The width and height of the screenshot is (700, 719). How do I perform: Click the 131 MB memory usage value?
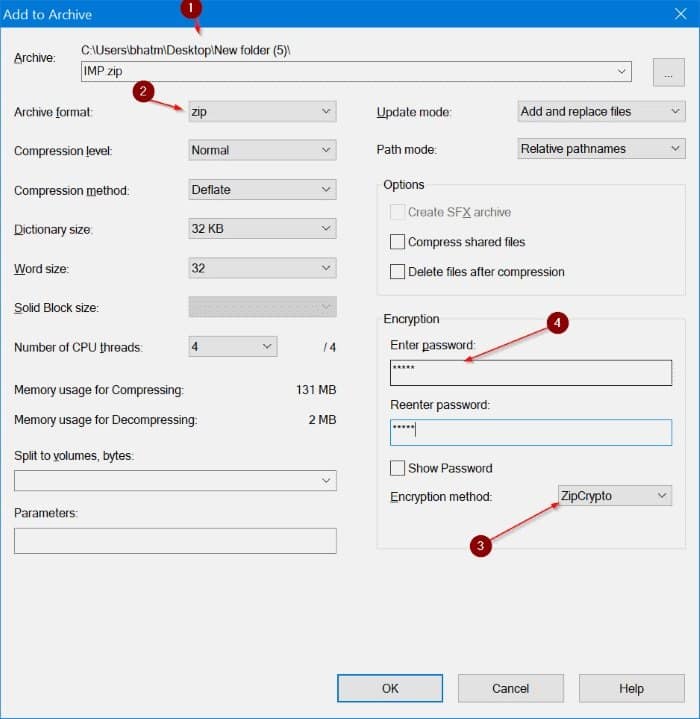point(316,390)
